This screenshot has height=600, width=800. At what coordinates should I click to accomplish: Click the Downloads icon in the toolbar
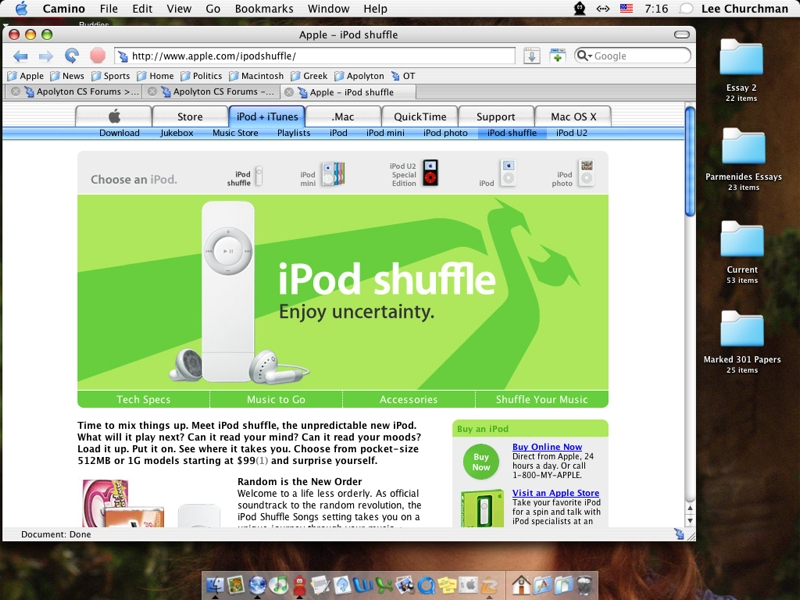coord(531,56)
